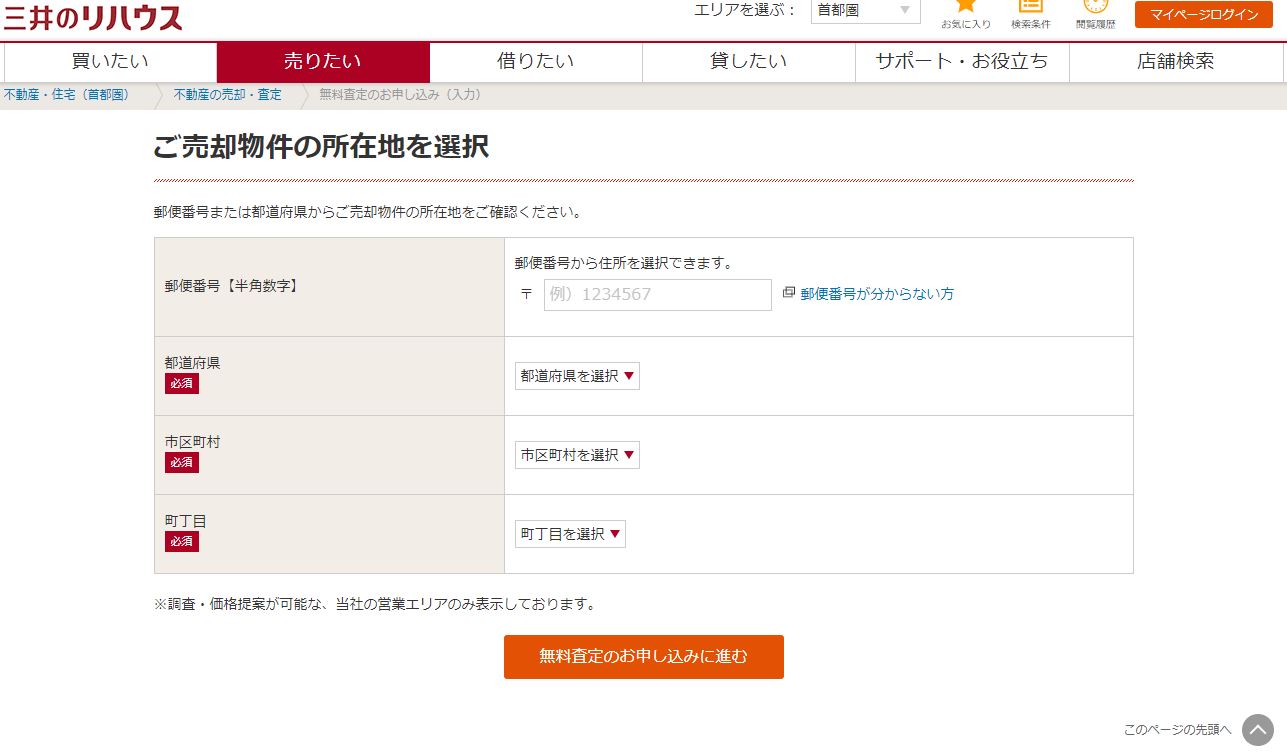Open the 閲覧履歴 clock icon
Viewport: 1287px width, 756px height.
pos(1095,6)
